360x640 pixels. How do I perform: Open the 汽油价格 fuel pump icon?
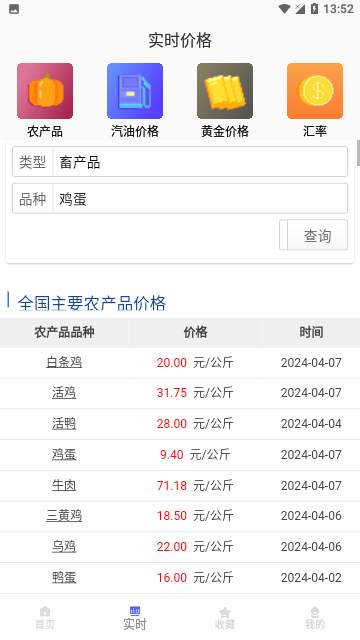[135, 91]
